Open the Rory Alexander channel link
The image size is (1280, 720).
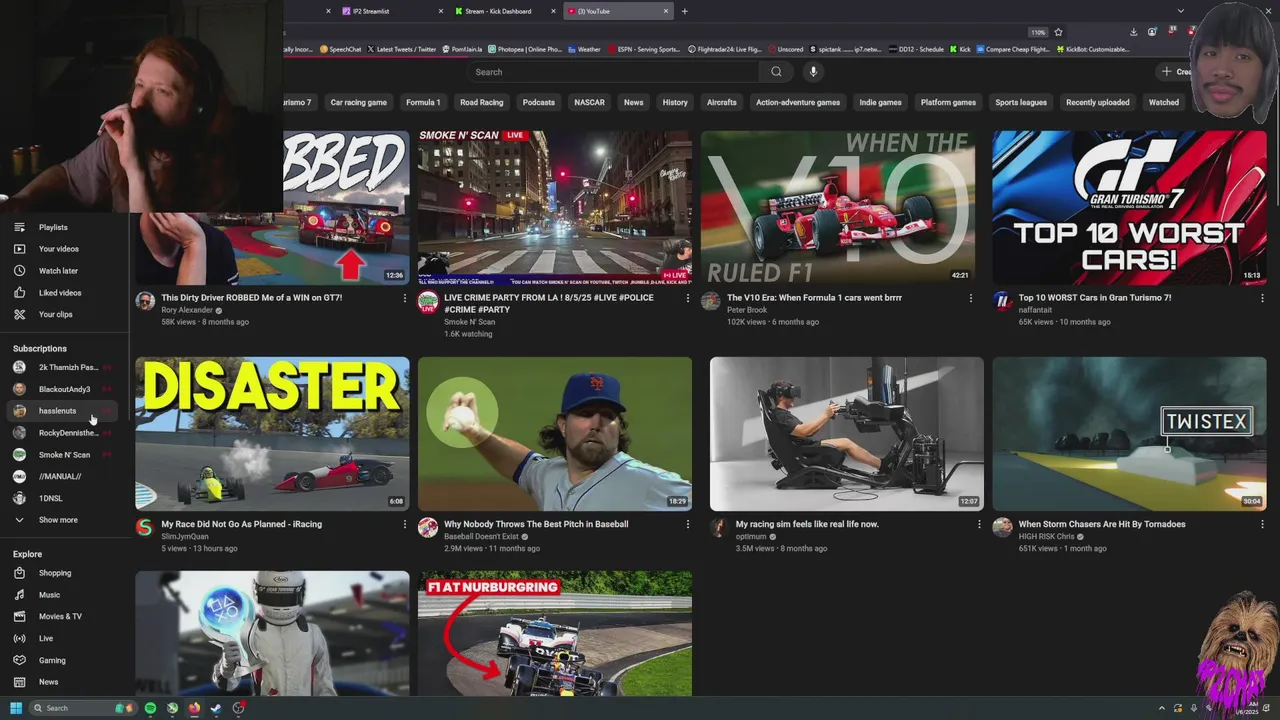(x=187, y=310)
